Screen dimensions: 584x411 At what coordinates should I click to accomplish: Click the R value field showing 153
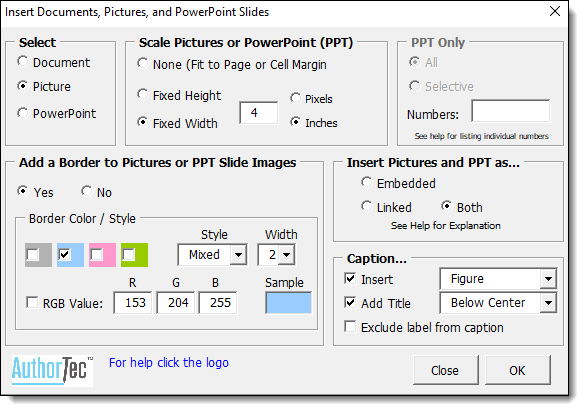(x=133, y=303)
